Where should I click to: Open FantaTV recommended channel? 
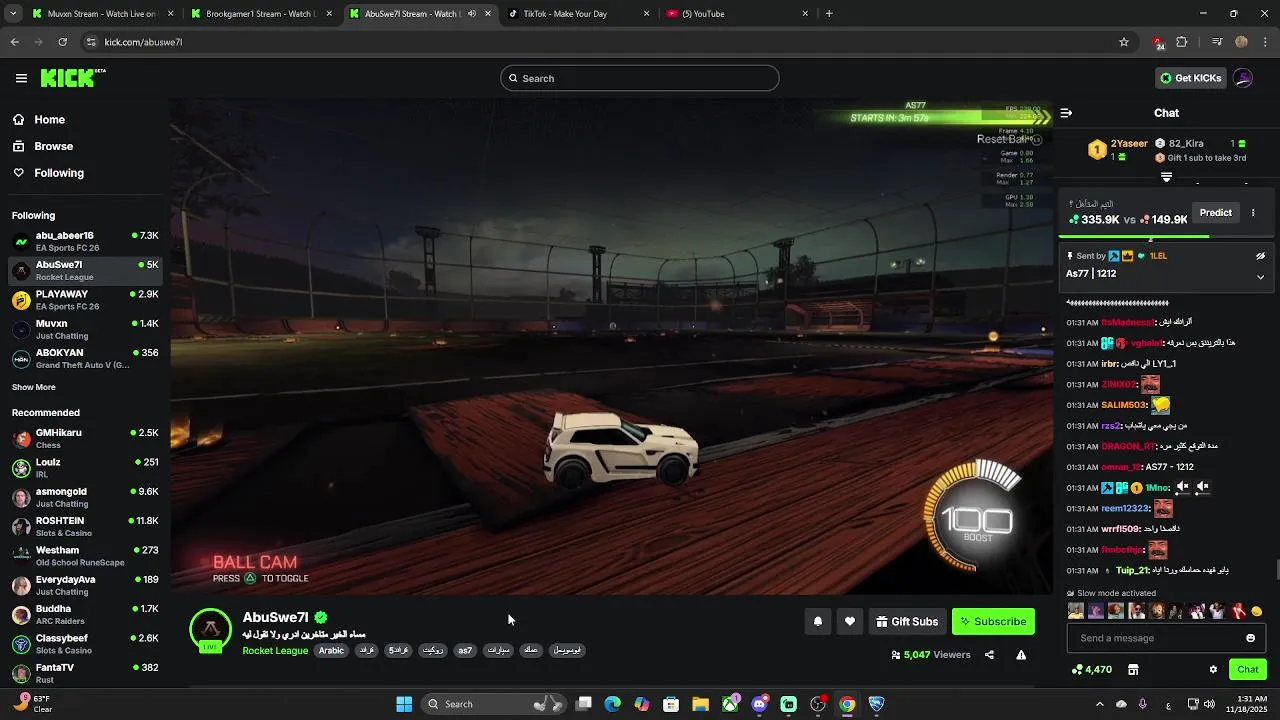85,673
